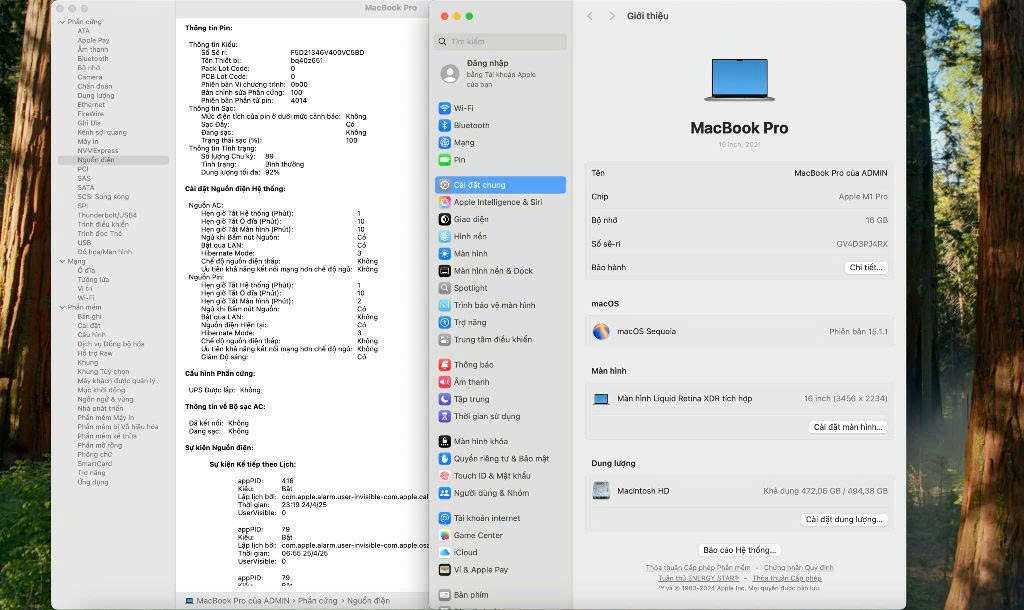Select Wi-Fi under Mạng in System Information
Image resolution: width=1024 pixels, height=610 pixels.
click(86, 298)
